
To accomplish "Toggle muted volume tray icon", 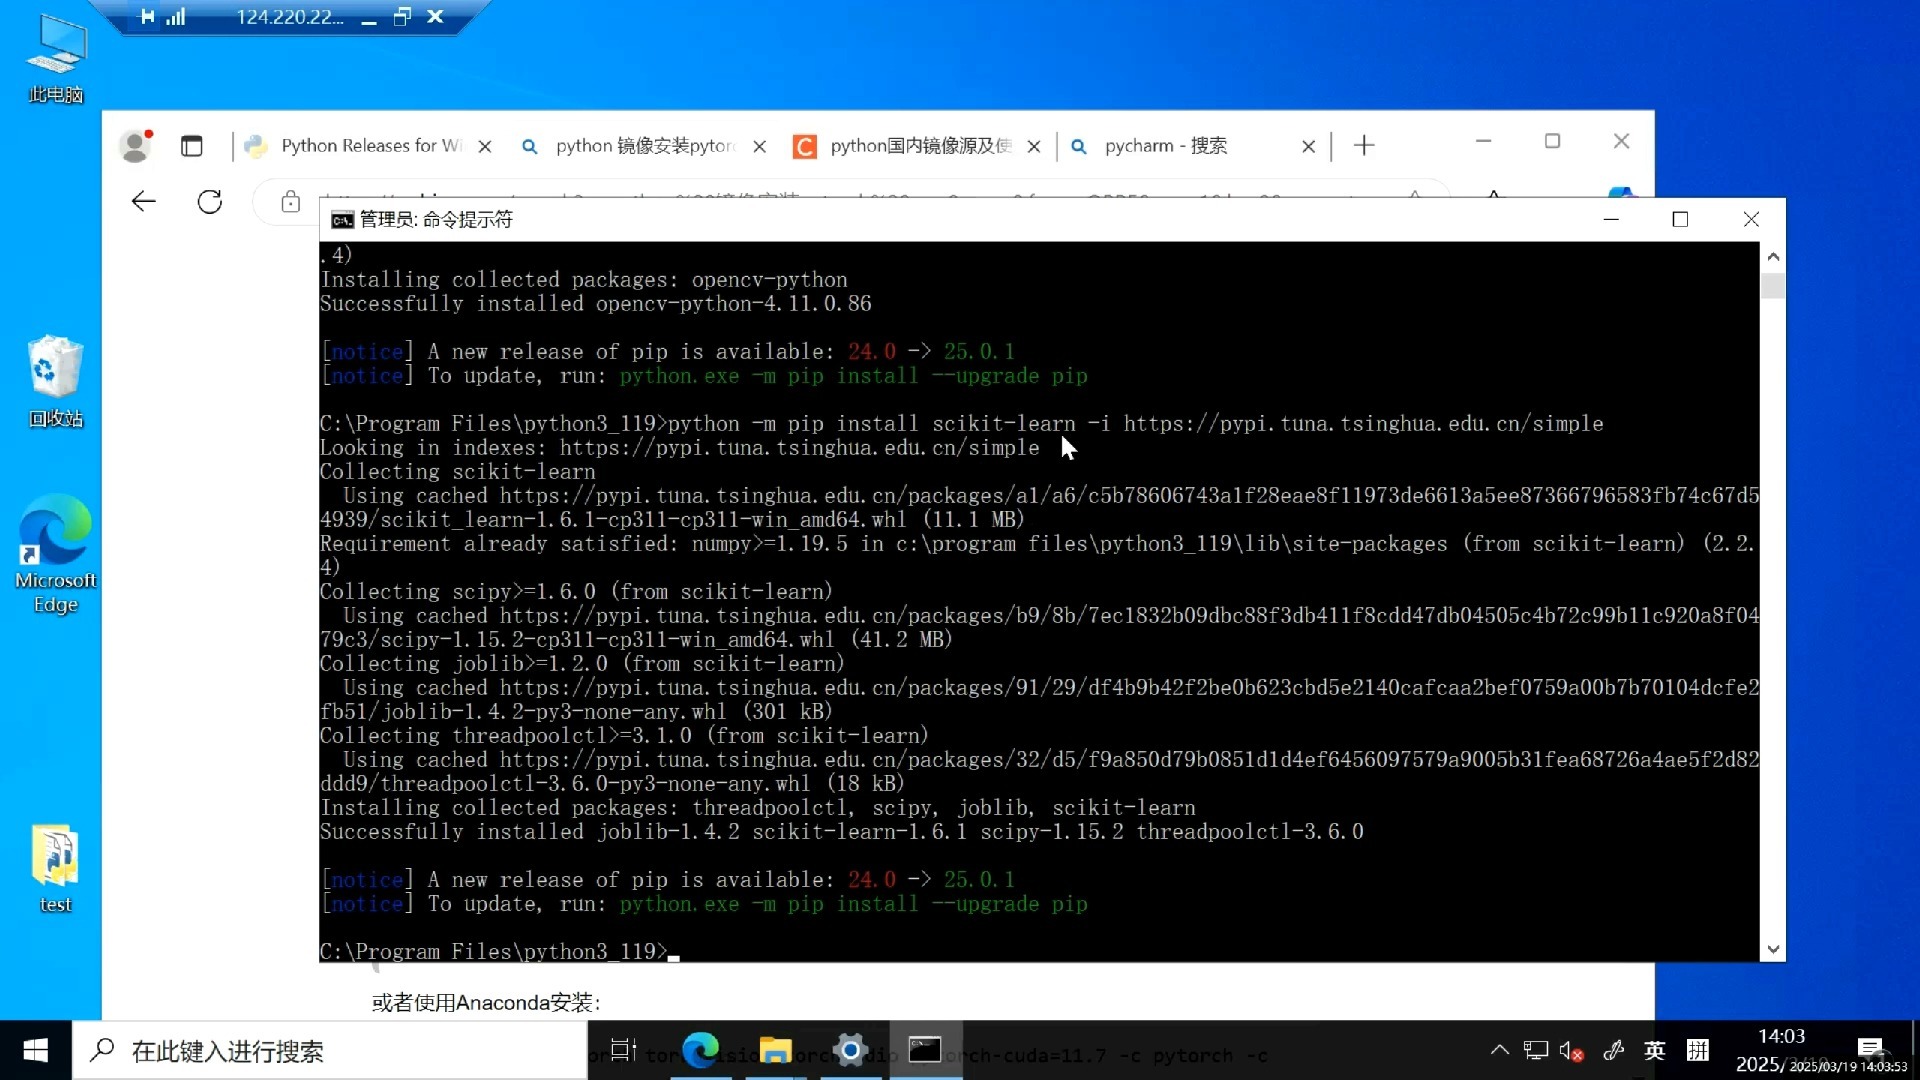I will click(1570, 1051).
